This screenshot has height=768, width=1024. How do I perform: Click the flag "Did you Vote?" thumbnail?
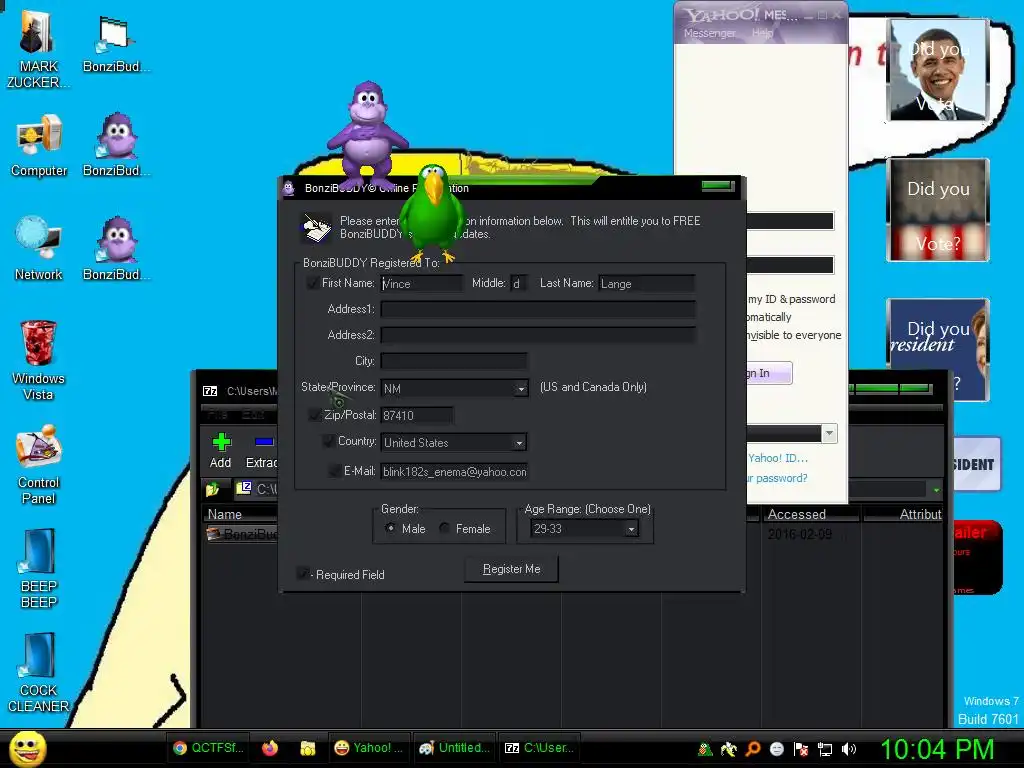click(x=937, y=210)
